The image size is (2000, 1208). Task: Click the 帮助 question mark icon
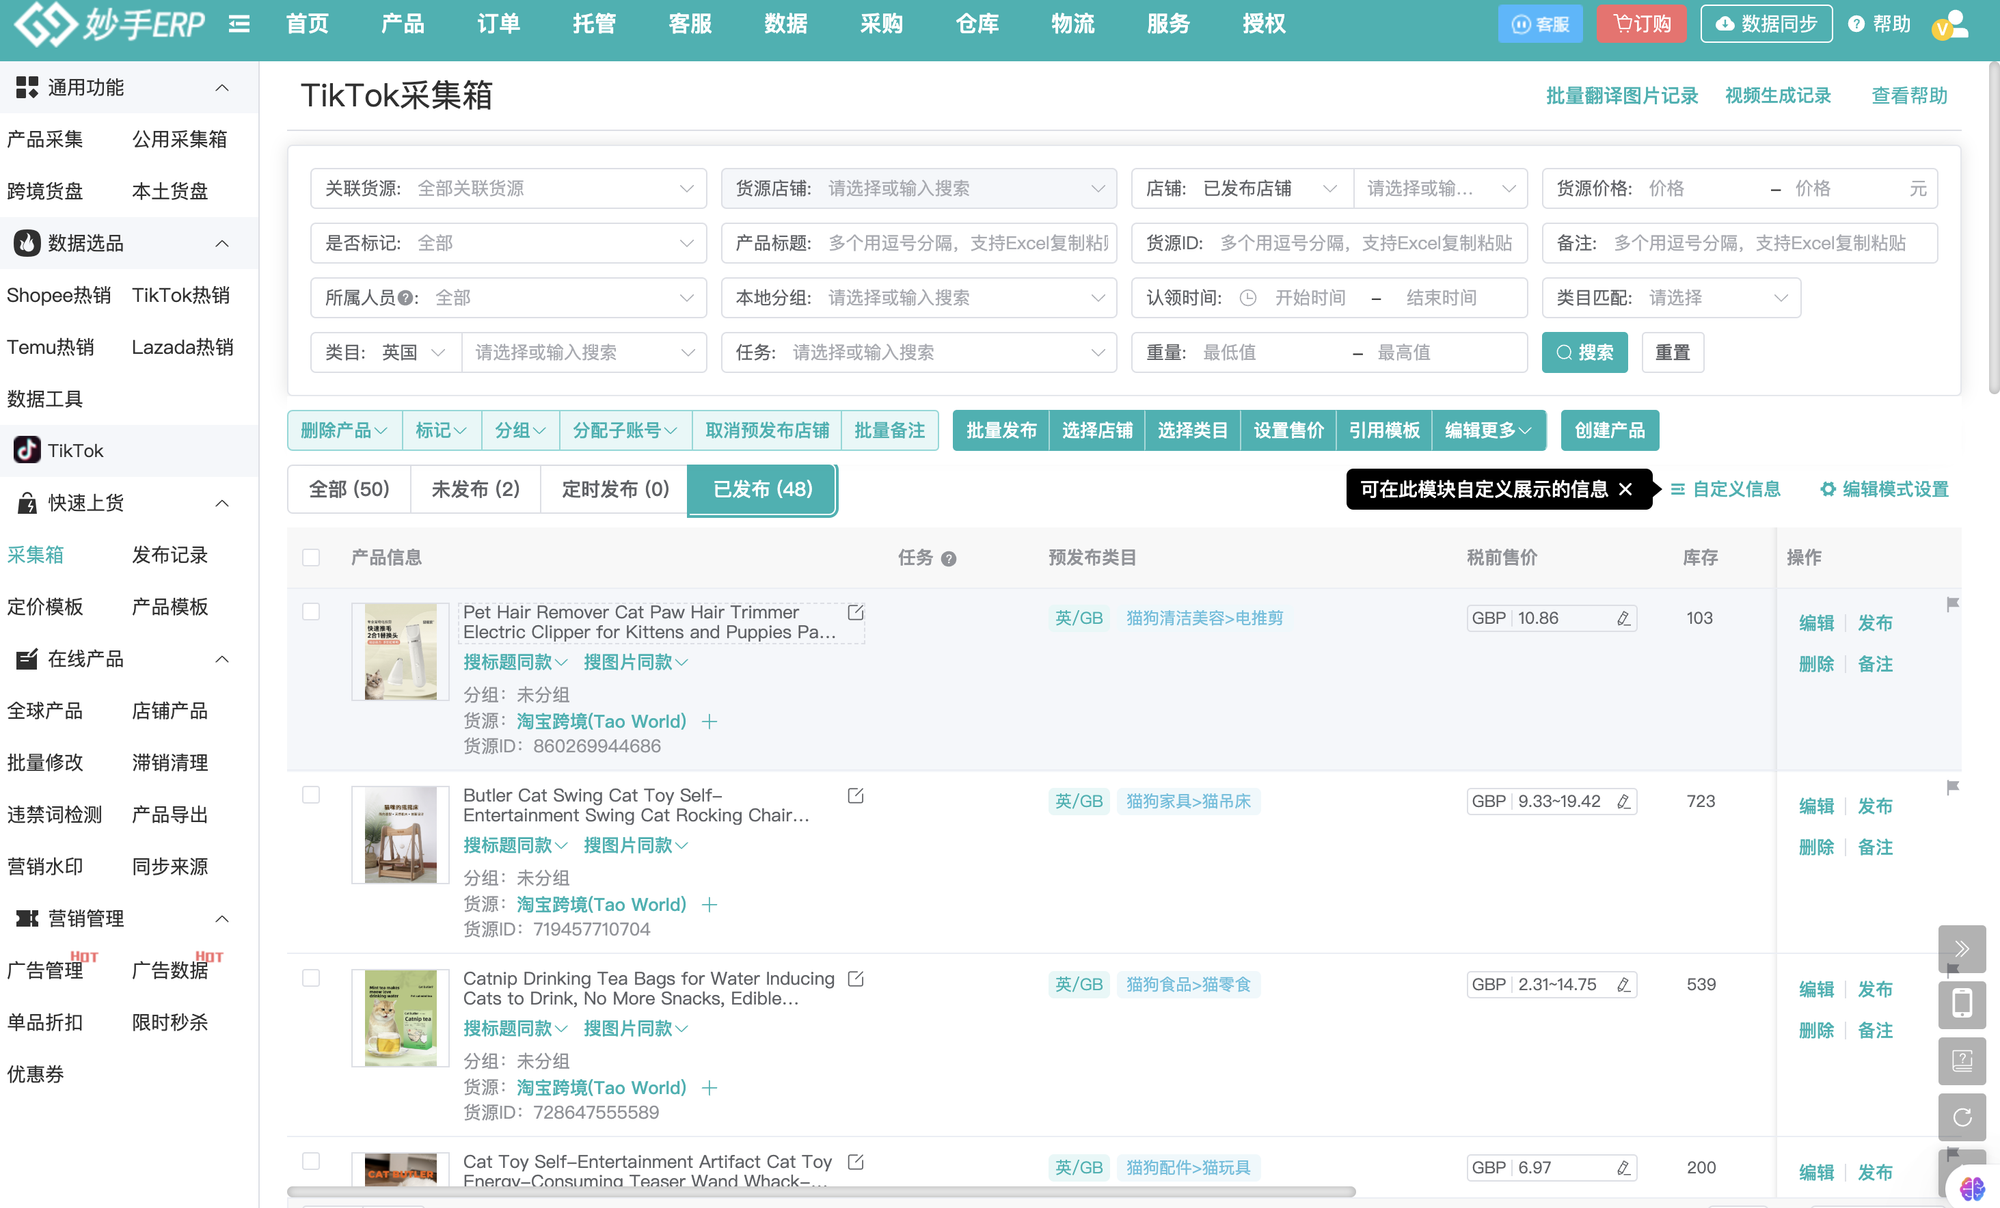[1856, 24]
